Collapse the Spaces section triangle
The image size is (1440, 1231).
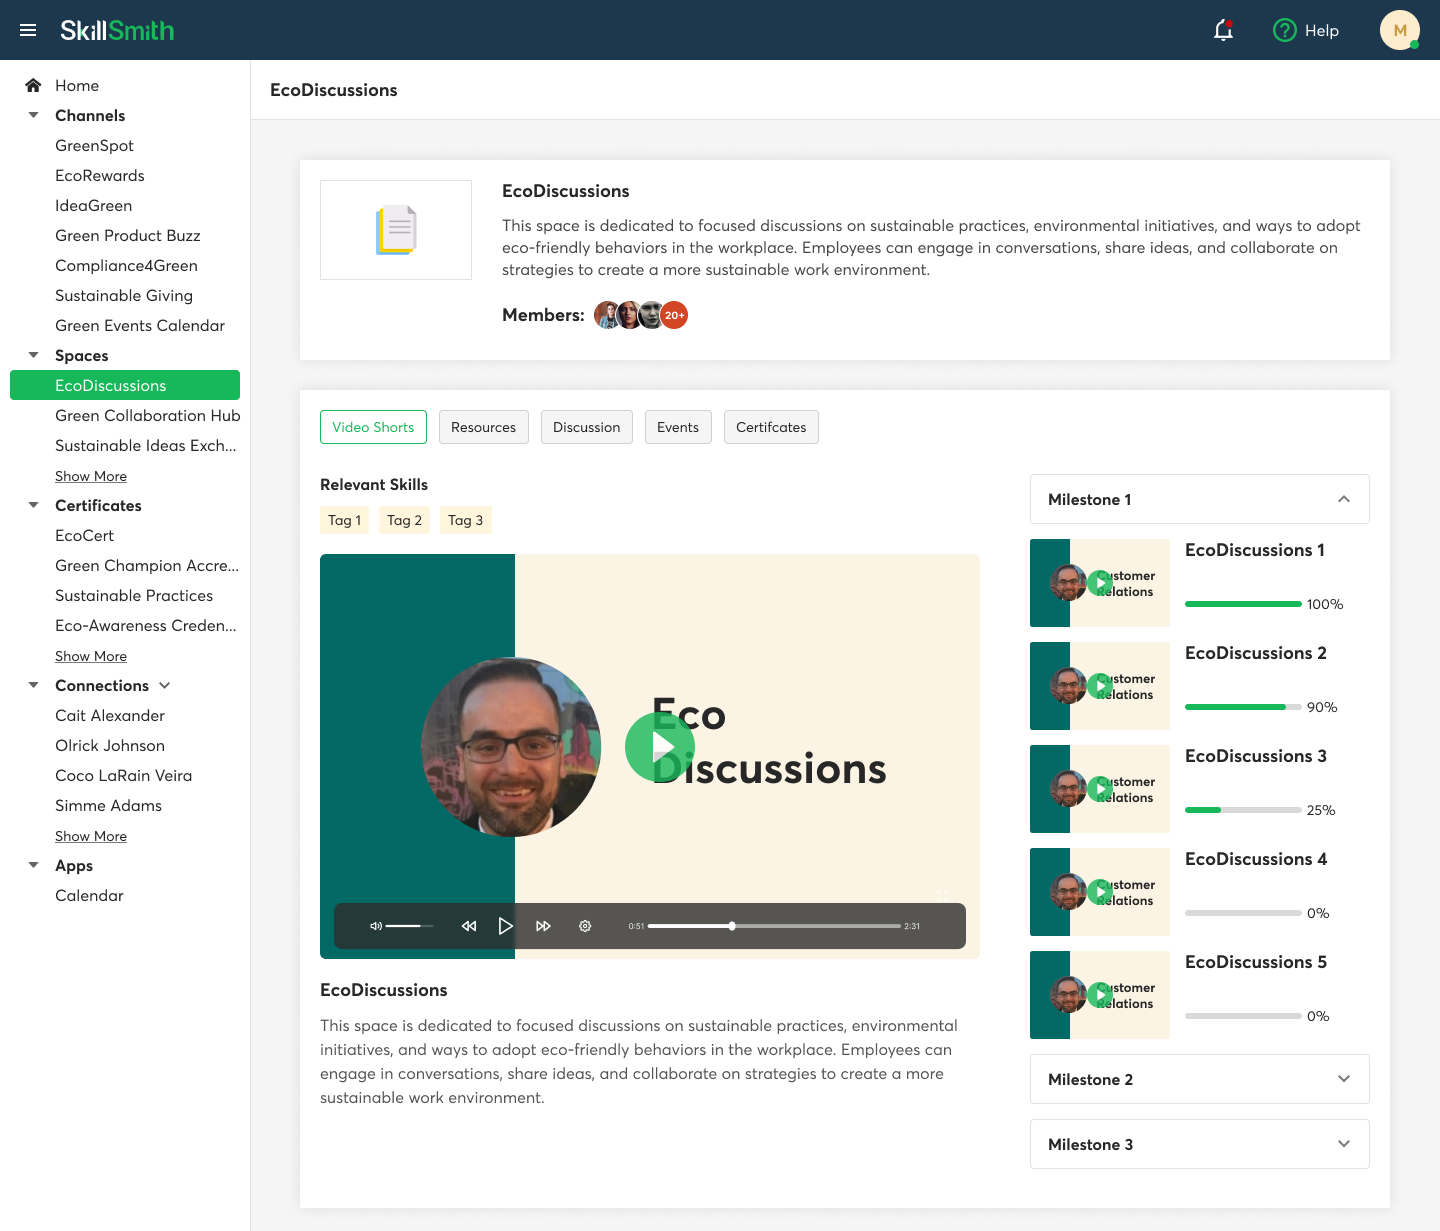[x=33, y=355]
